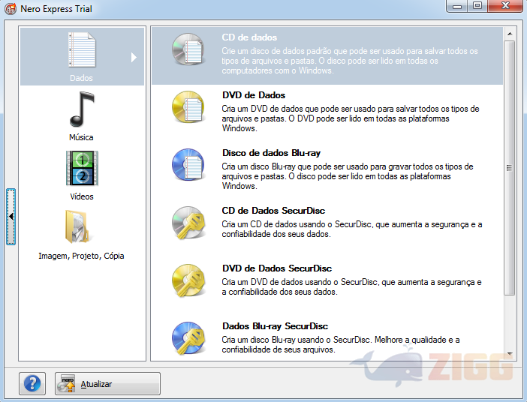Viewport: 527px width, 402px height.
Task: Select the Música label
Action: tap(81, 137)
